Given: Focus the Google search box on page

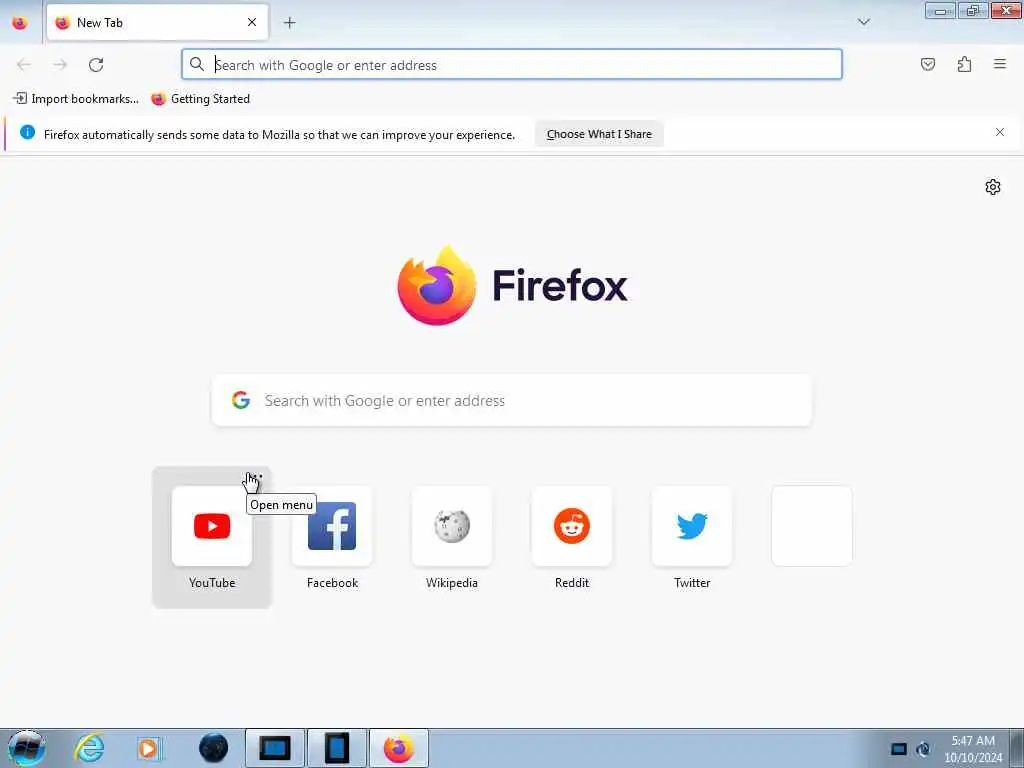Looking at the screenshot, I should coord(511,400).
